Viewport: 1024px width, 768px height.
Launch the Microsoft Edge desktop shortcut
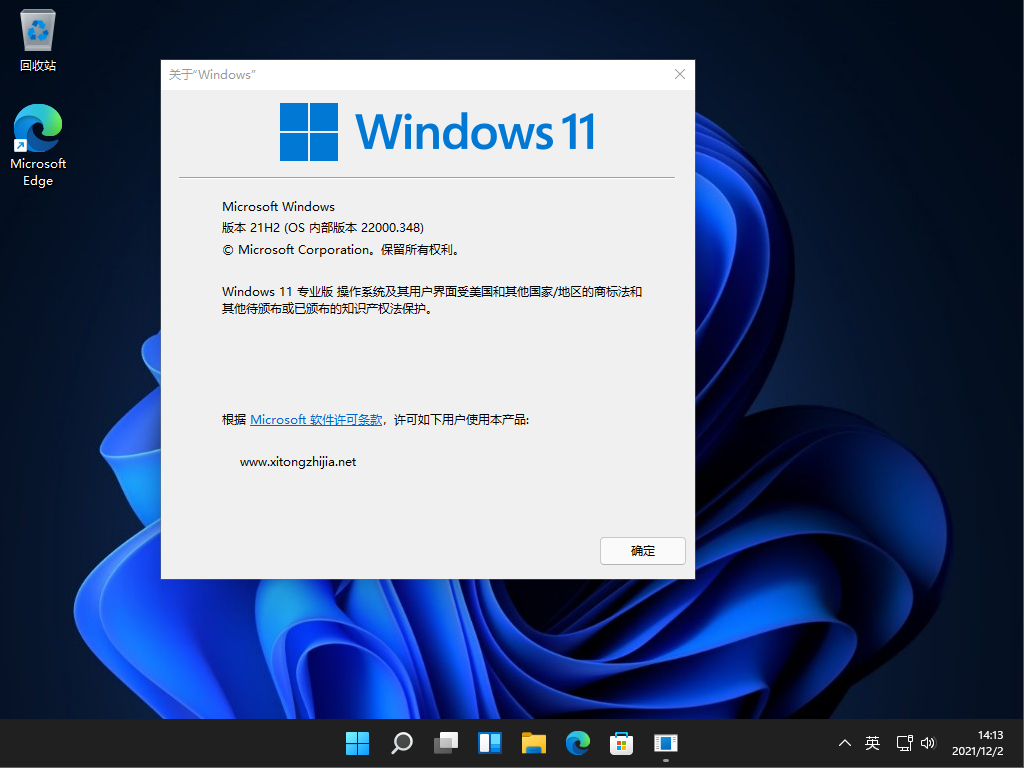[37, 130]
